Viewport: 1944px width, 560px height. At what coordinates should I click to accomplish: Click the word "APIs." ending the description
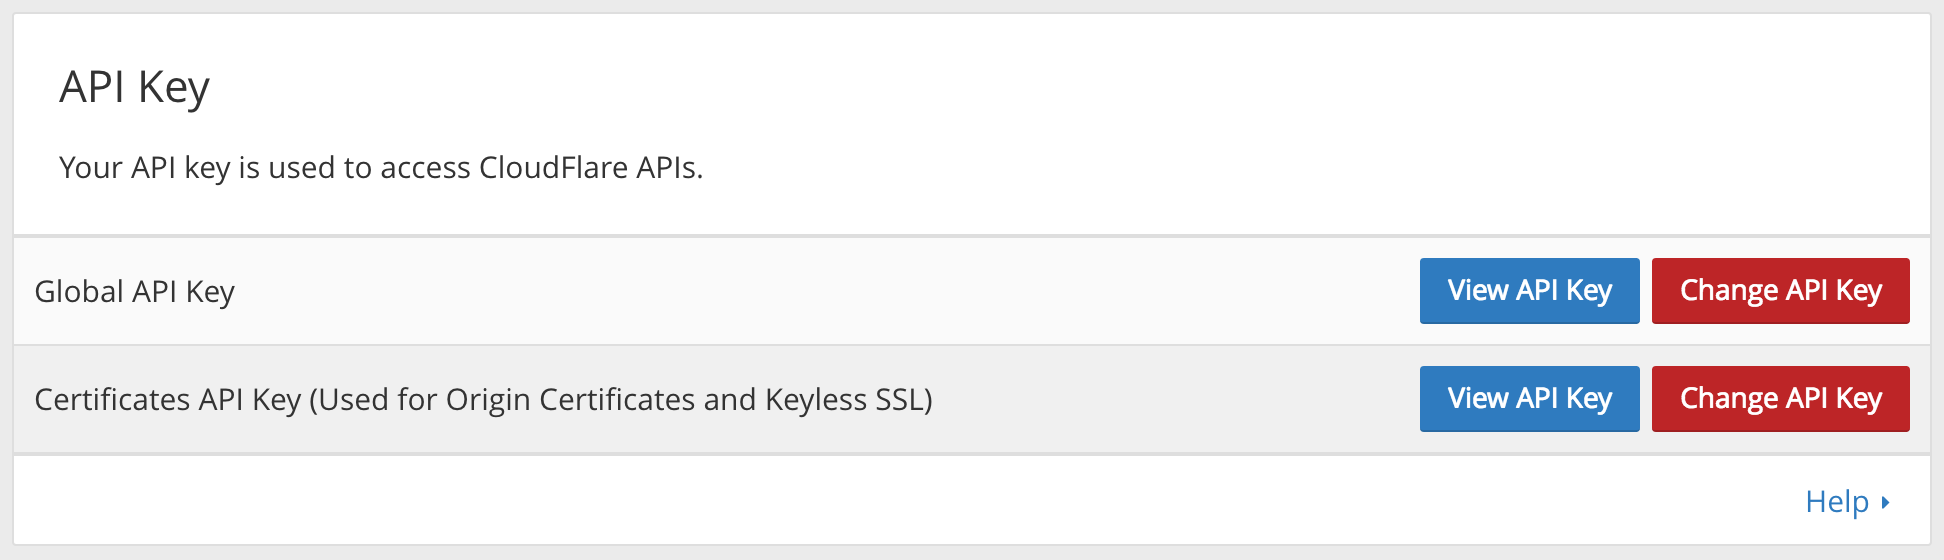[x=670, y=167]
